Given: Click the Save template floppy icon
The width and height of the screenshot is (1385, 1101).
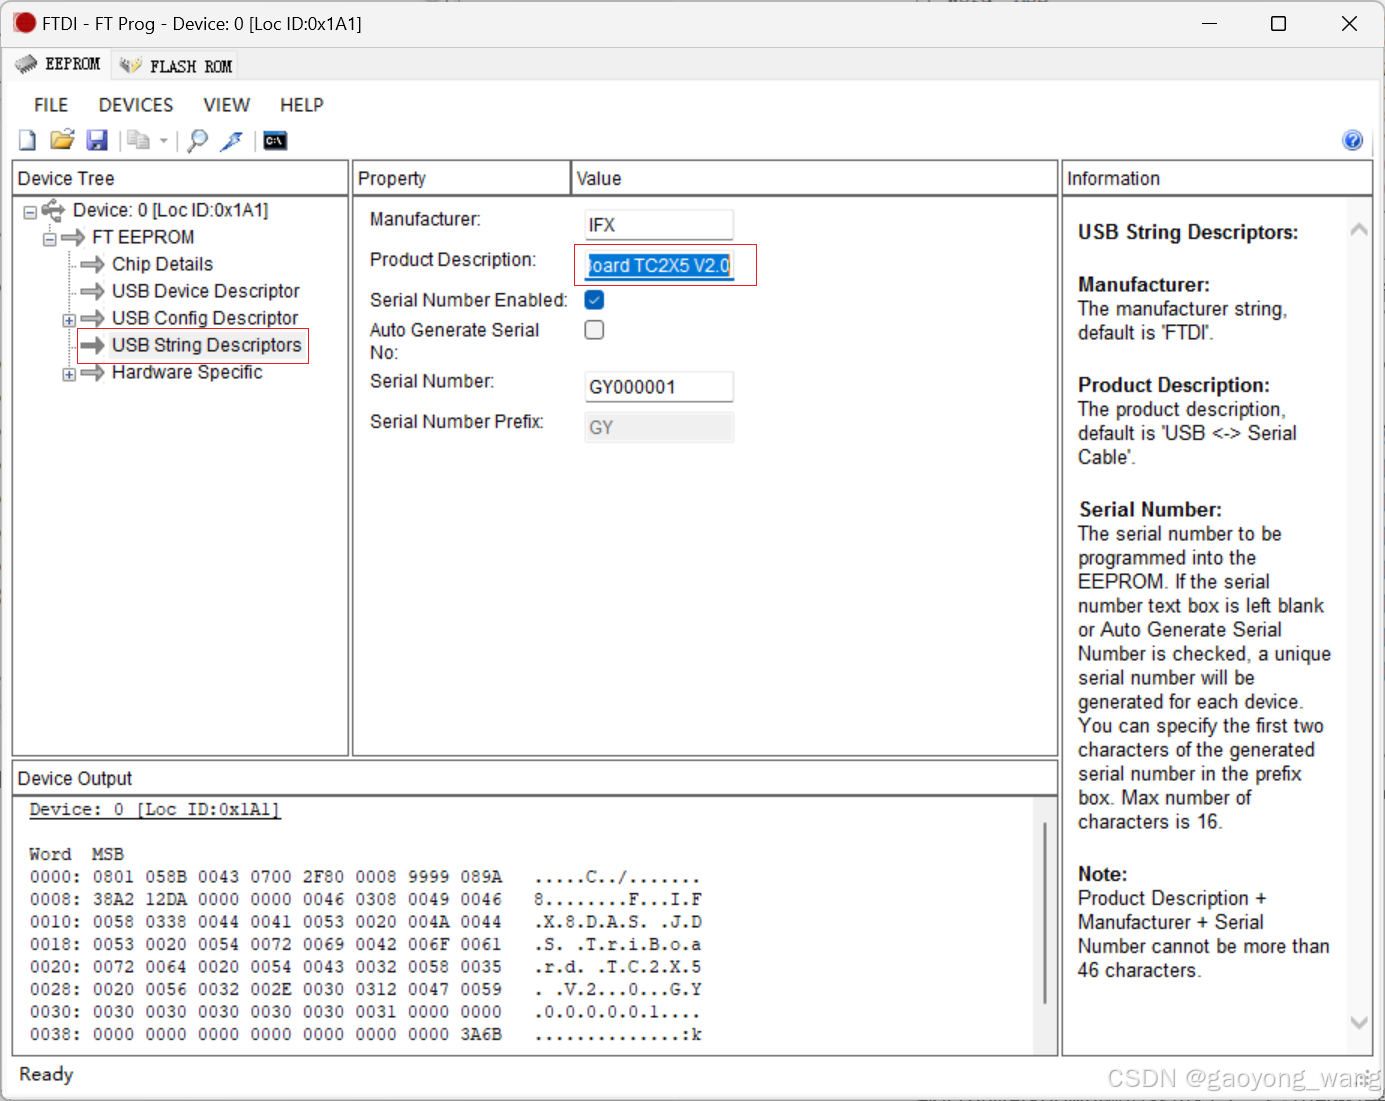Looking at the screenshot, I should [97, 140].
